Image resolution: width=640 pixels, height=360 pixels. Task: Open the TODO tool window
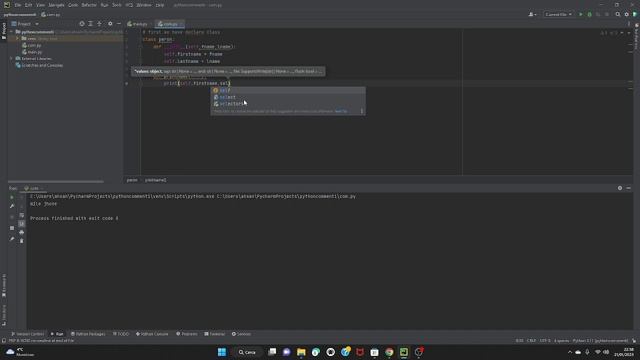tap(121, 334)
